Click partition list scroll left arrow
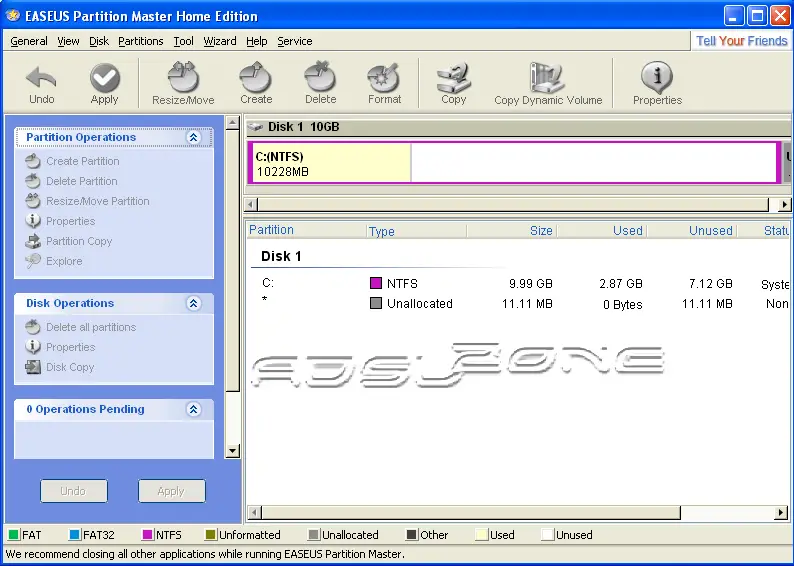This screenshot has height=566, width=794. (255, 513)
